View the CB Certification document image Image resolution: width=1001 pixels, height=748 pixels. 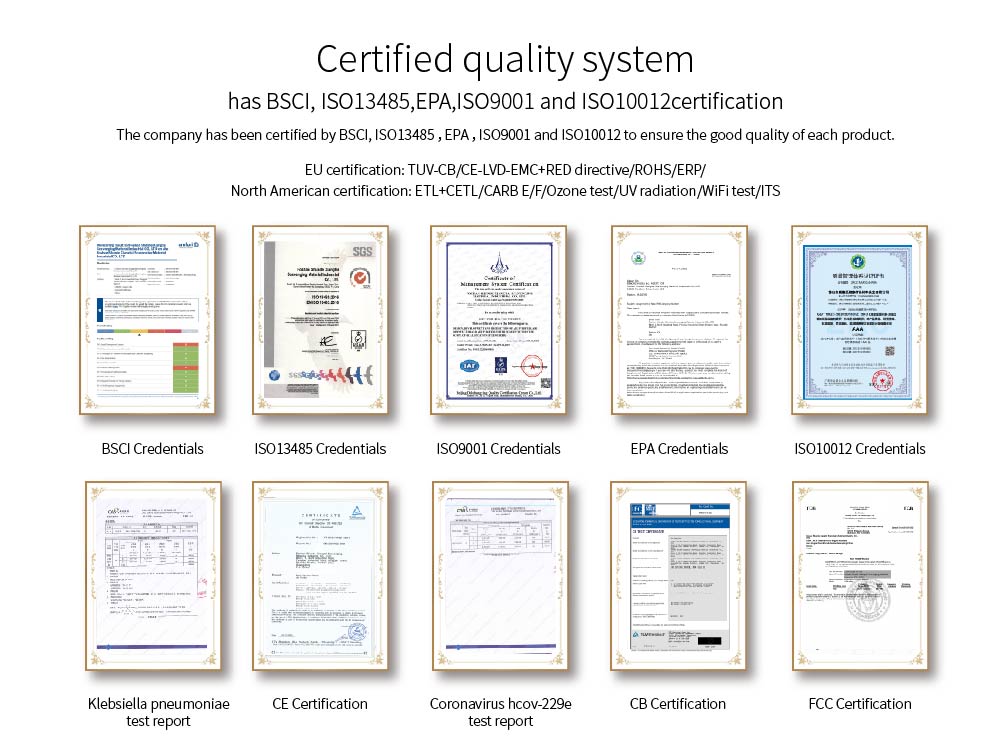click(679, 576)
